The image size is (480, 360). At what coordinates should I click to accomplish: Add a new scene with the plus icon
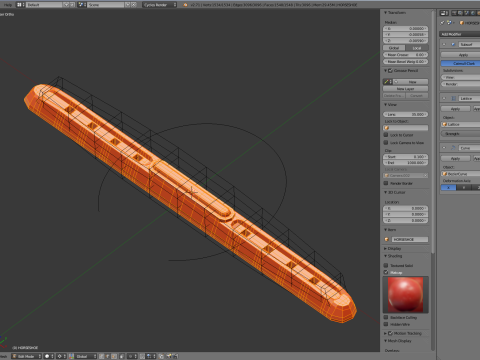click(x=128, y=5)
